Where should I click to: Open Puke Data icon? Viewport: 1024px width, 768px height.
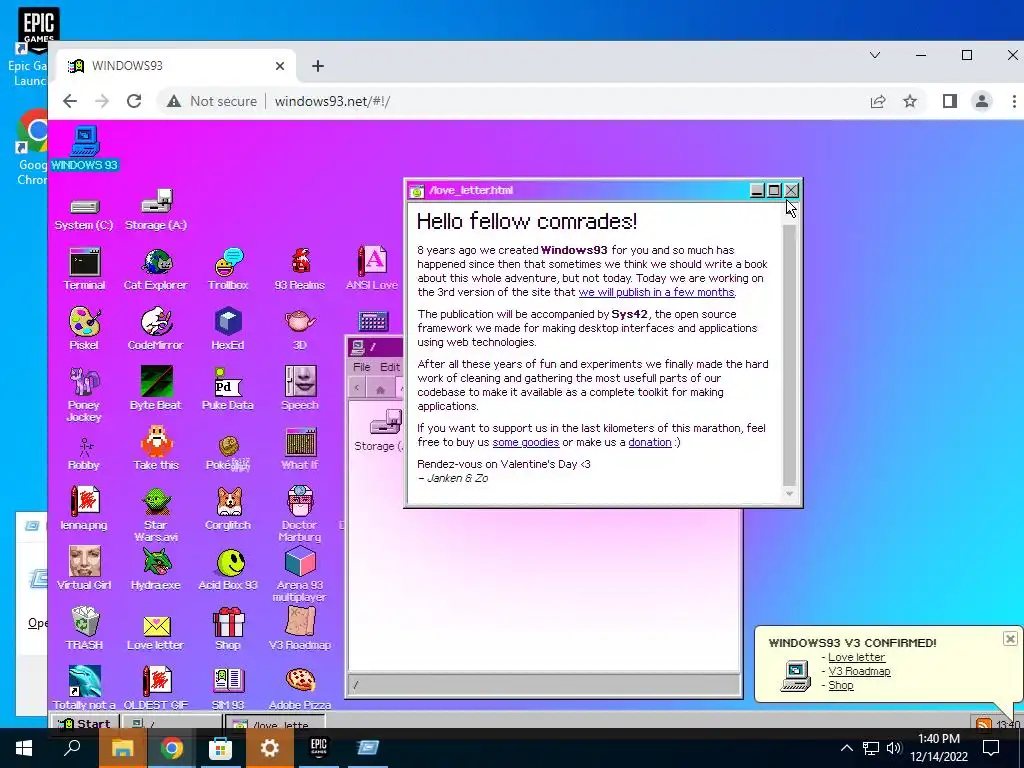pyautogui.click(x=228, y=389)
